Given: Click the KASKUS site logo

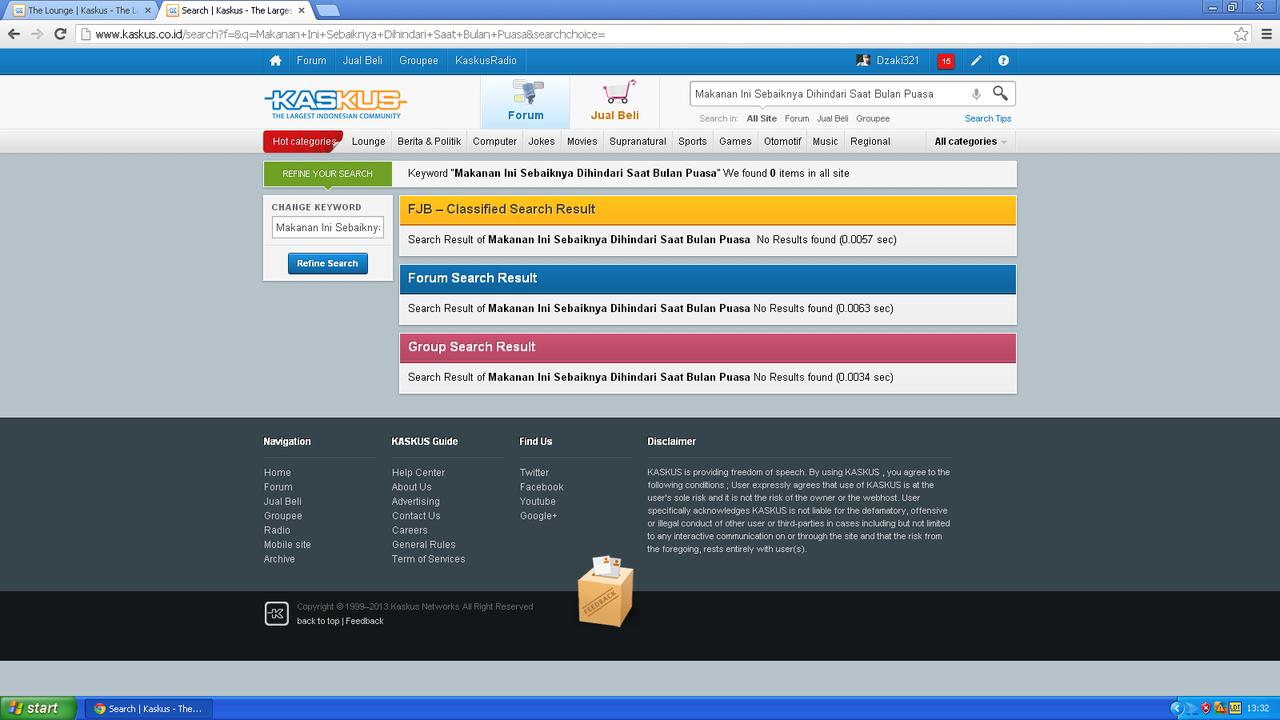Looking at the screenshot, I should [x=335, y=103].
